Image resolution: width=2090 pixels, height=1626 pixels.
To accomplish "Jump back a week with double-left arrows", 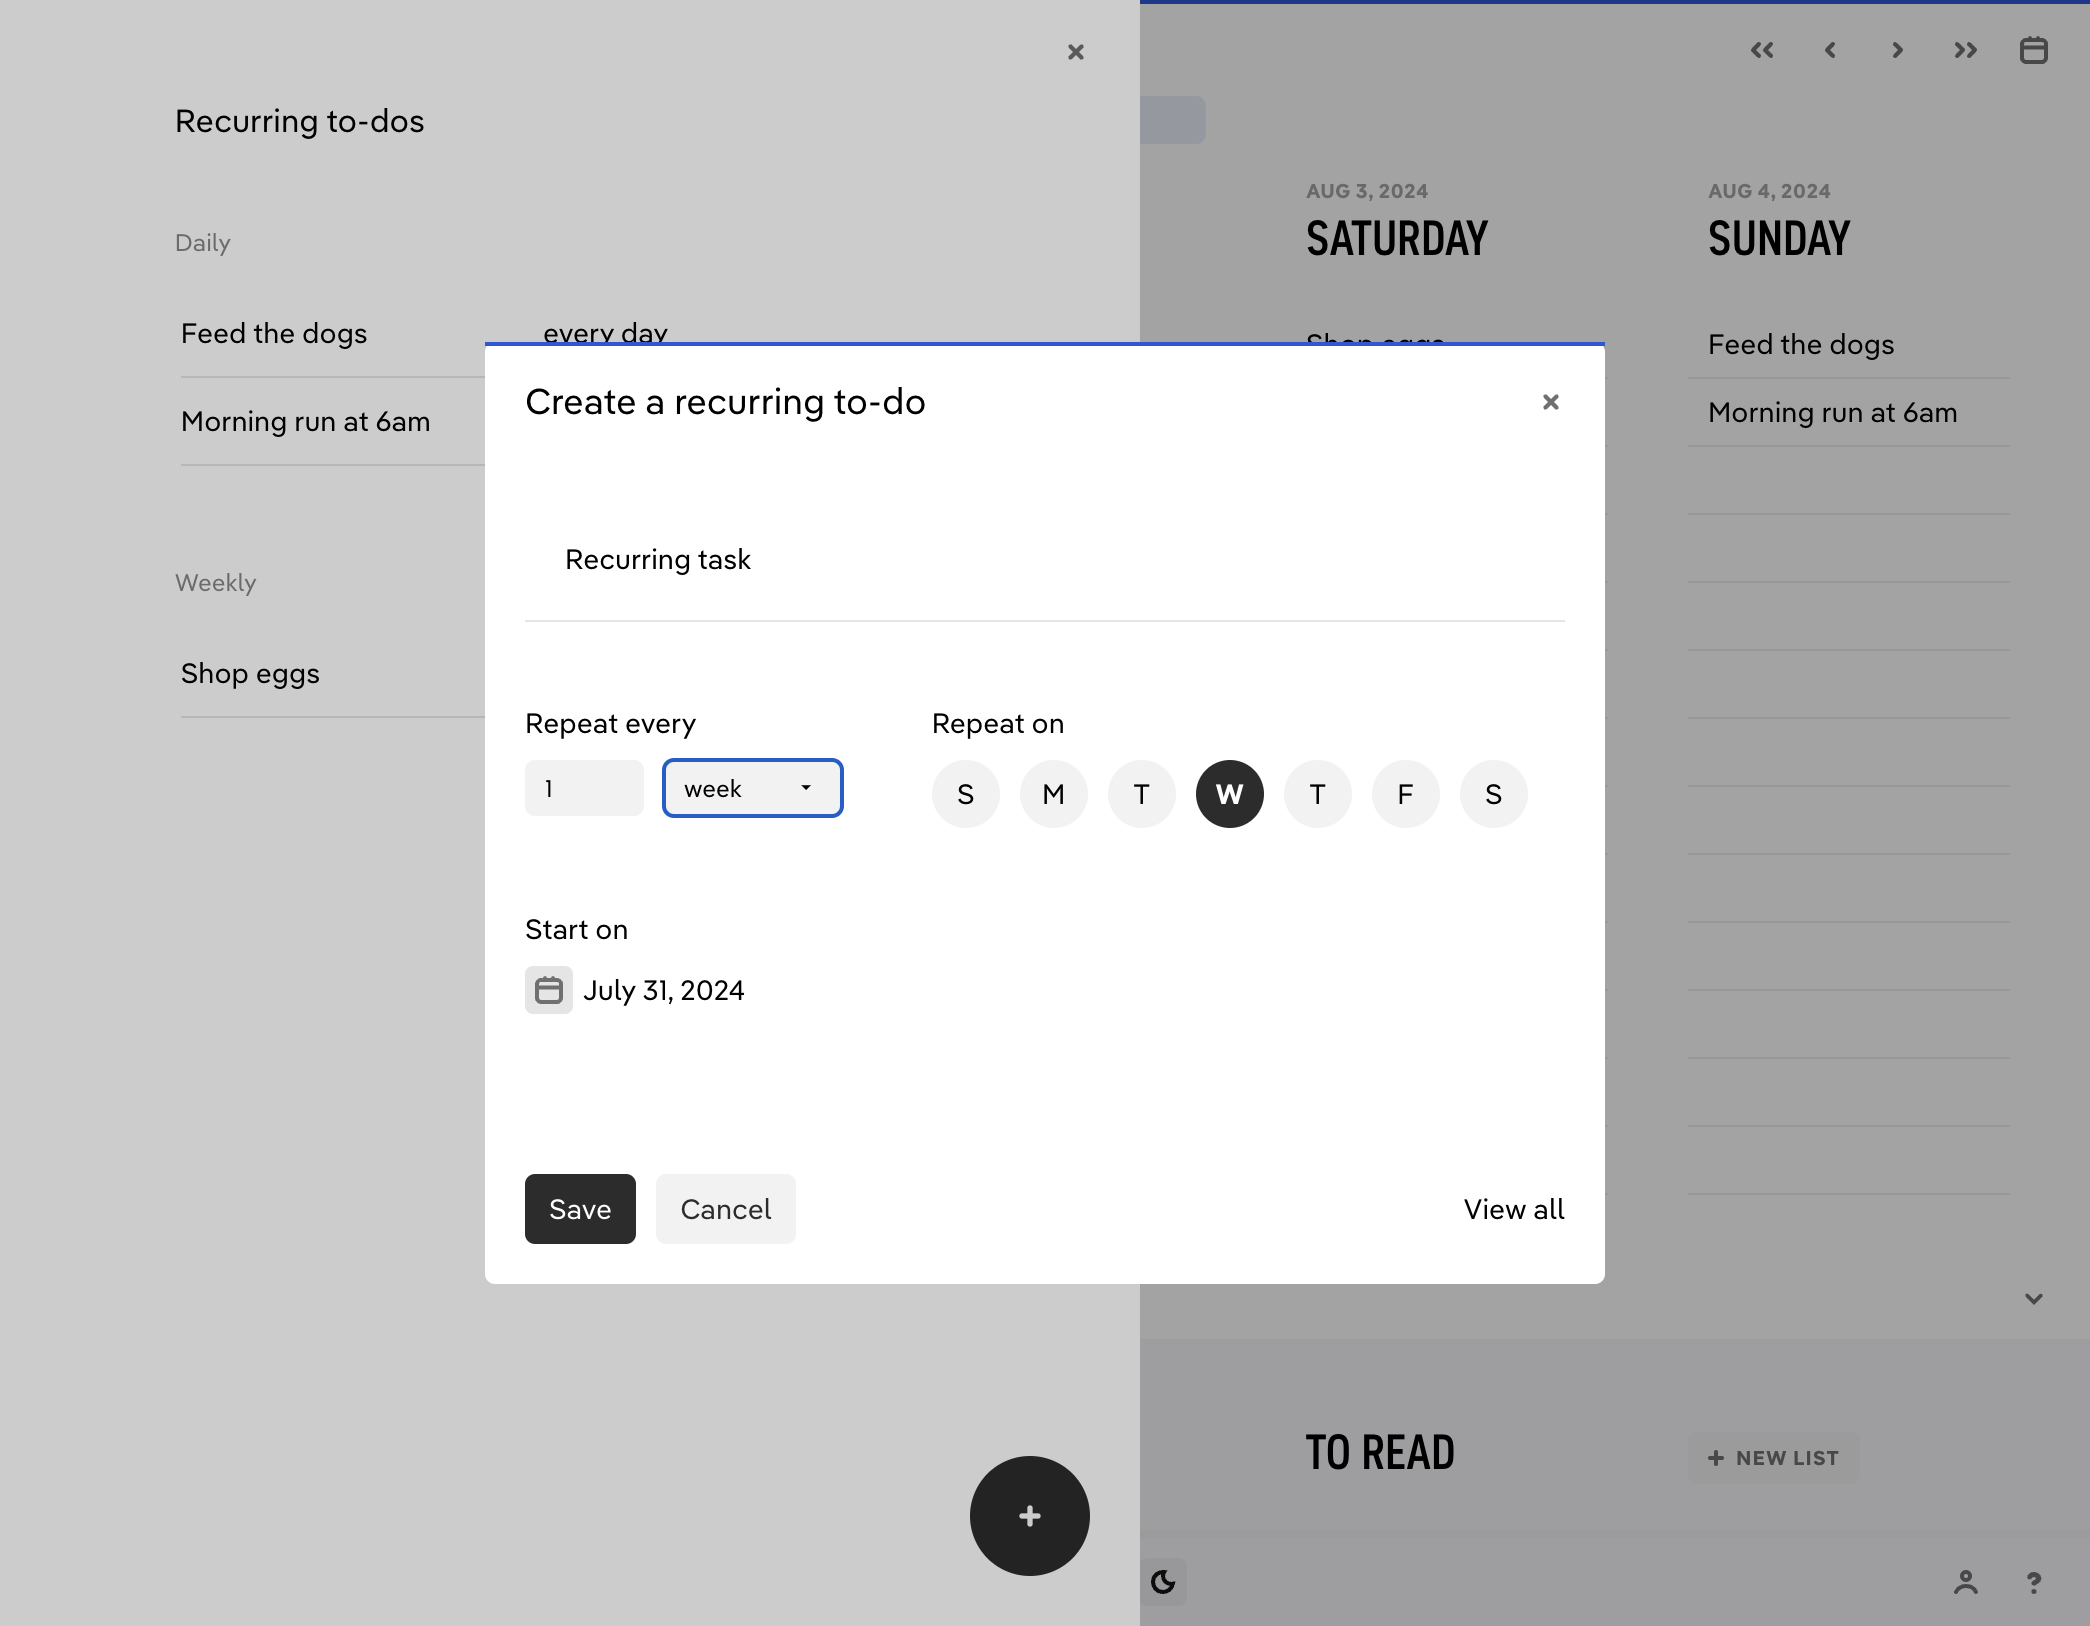I will click(x=1762, y=50).
